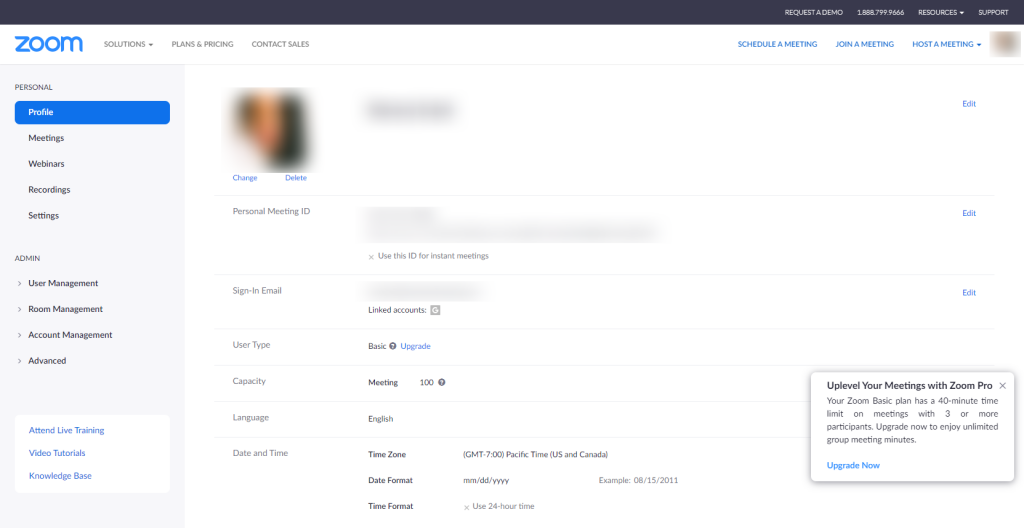Click the help icon beside Meeting capacity 100
1024x528 pixels.
click(x=442, y=382)
